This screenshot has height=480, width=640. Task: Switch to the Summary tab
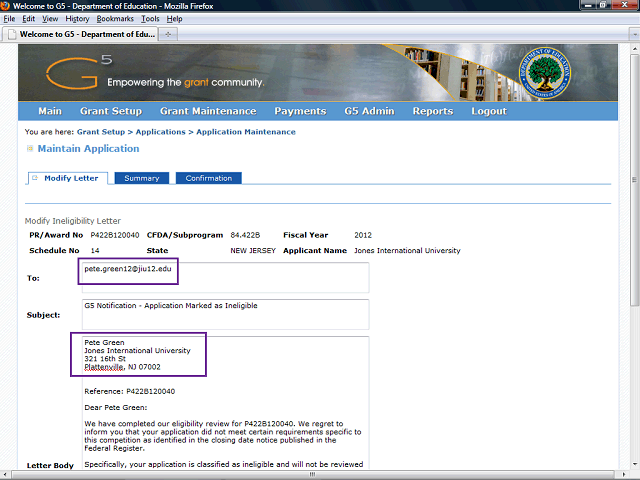click(x=142, y=178)
